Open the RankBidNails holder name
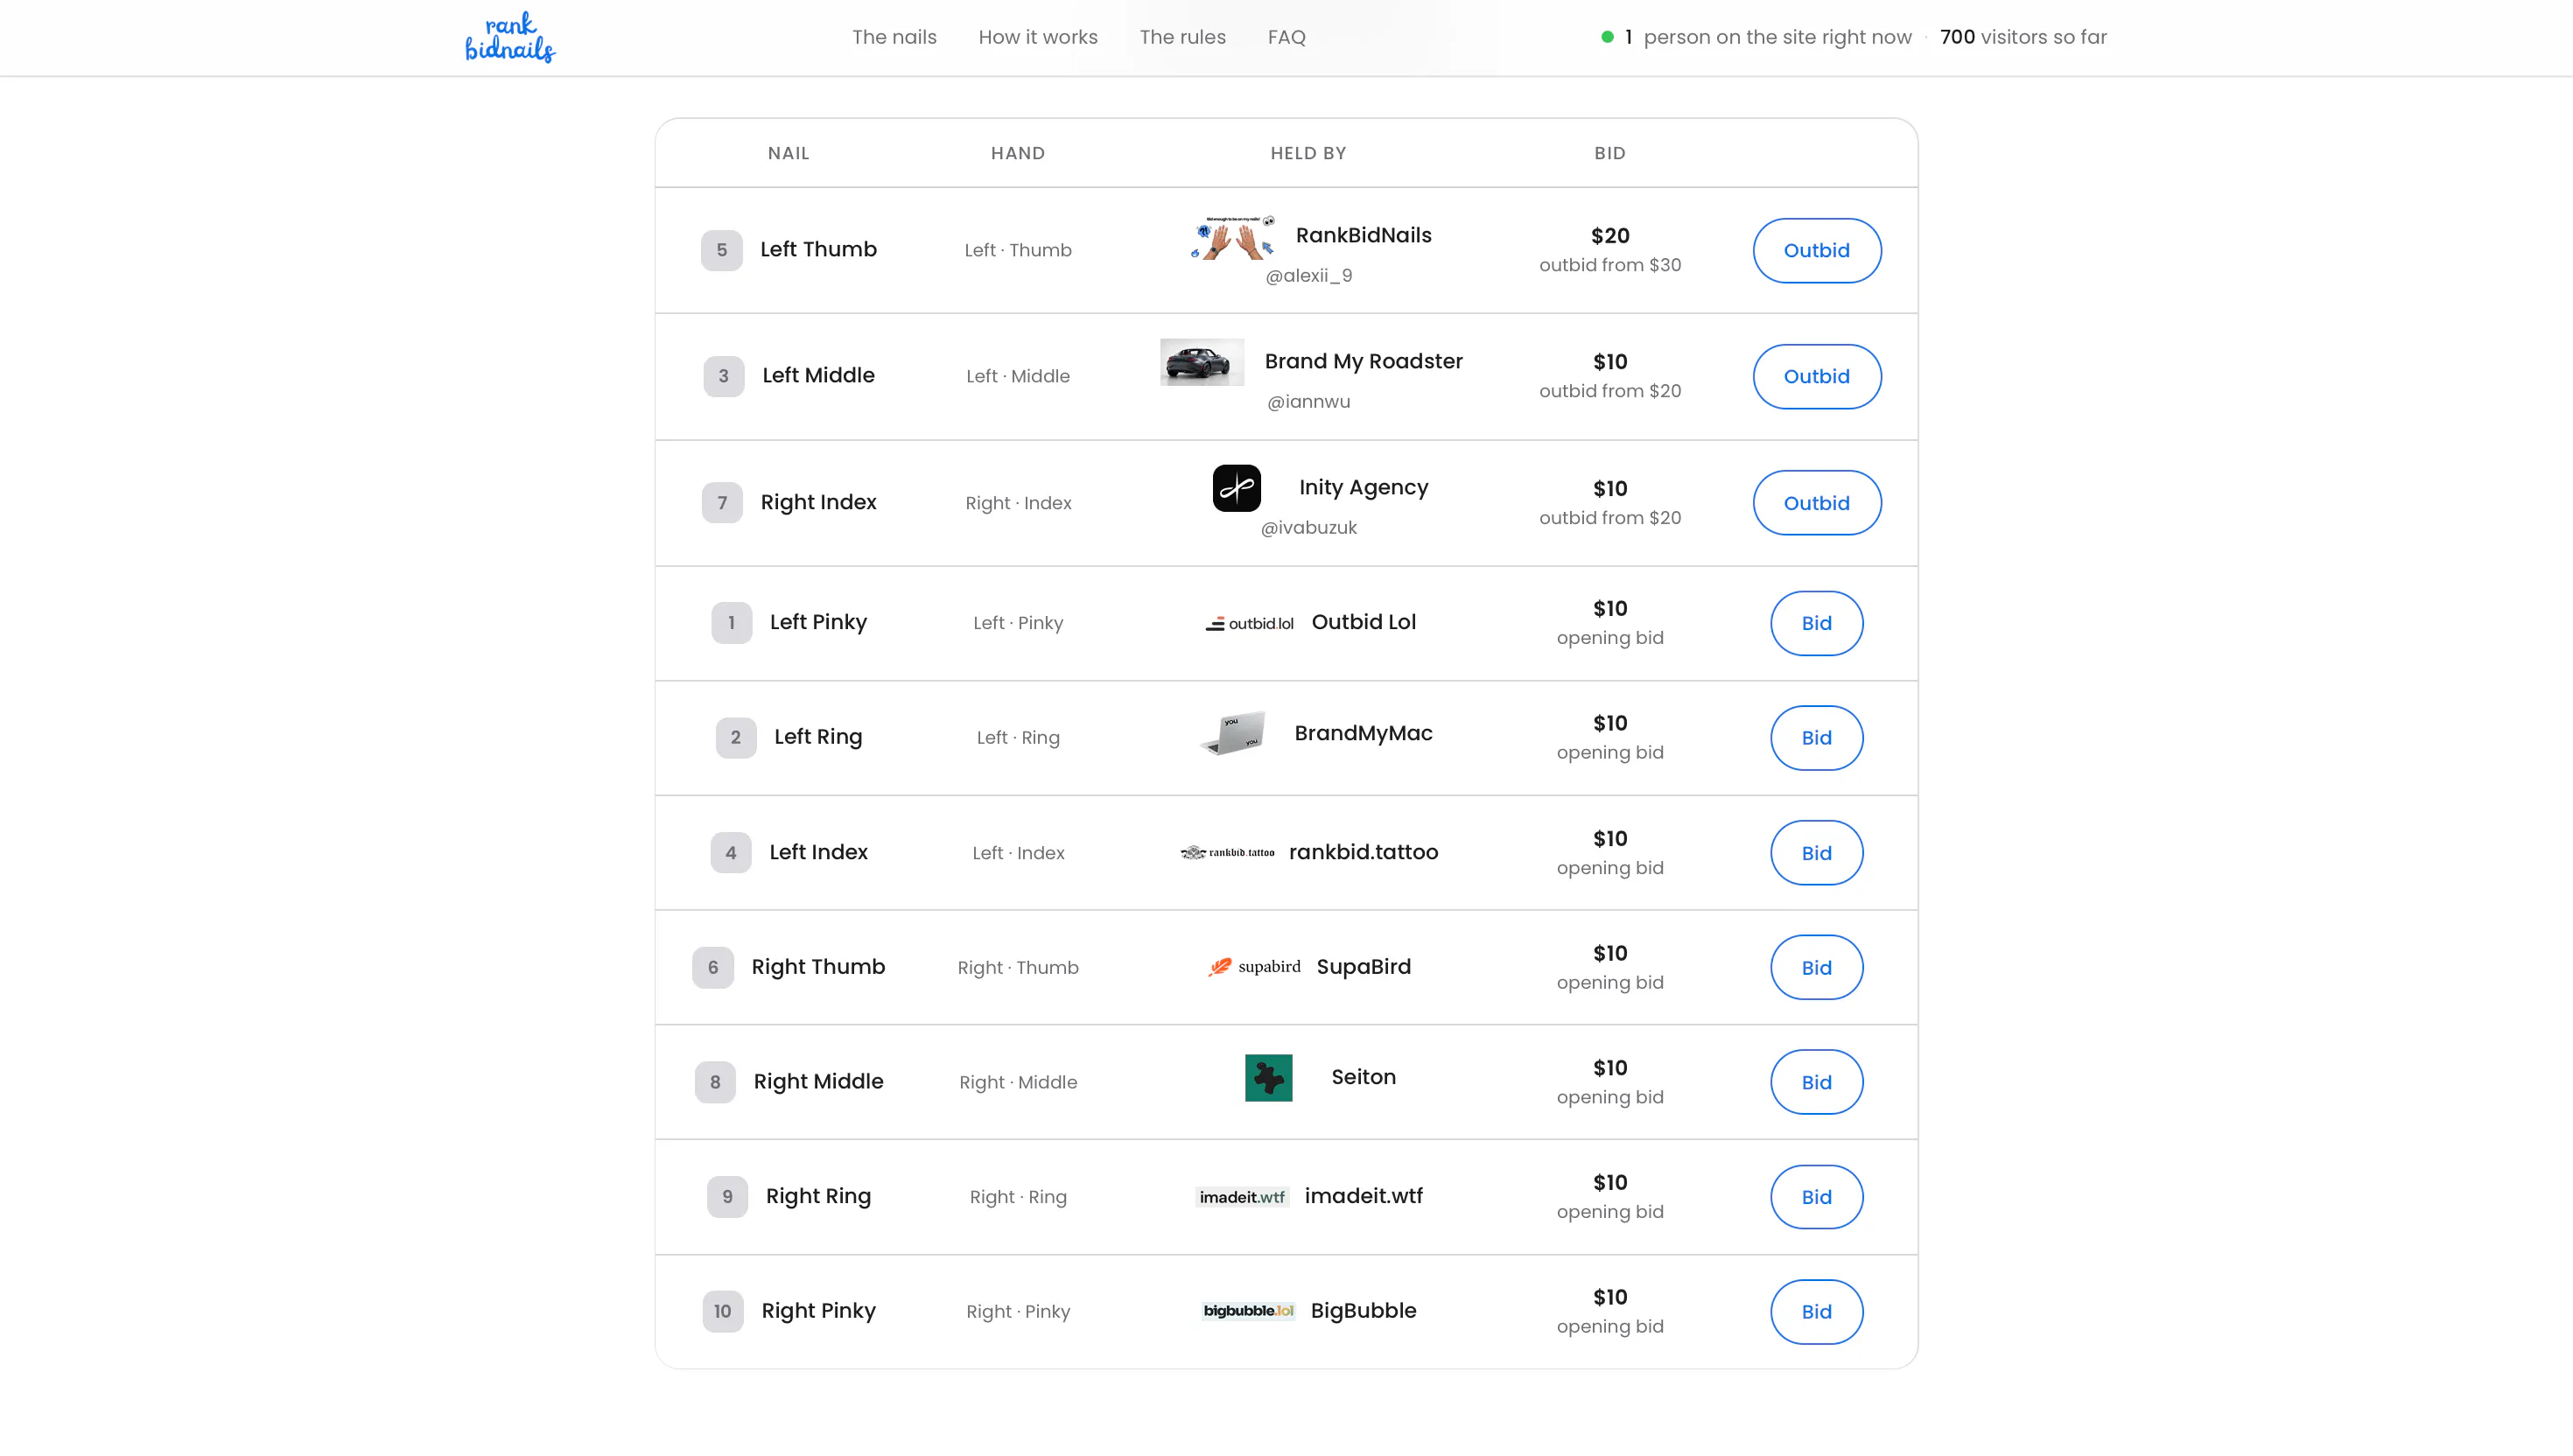The image size is (2573, 1456). (1363, 235)
